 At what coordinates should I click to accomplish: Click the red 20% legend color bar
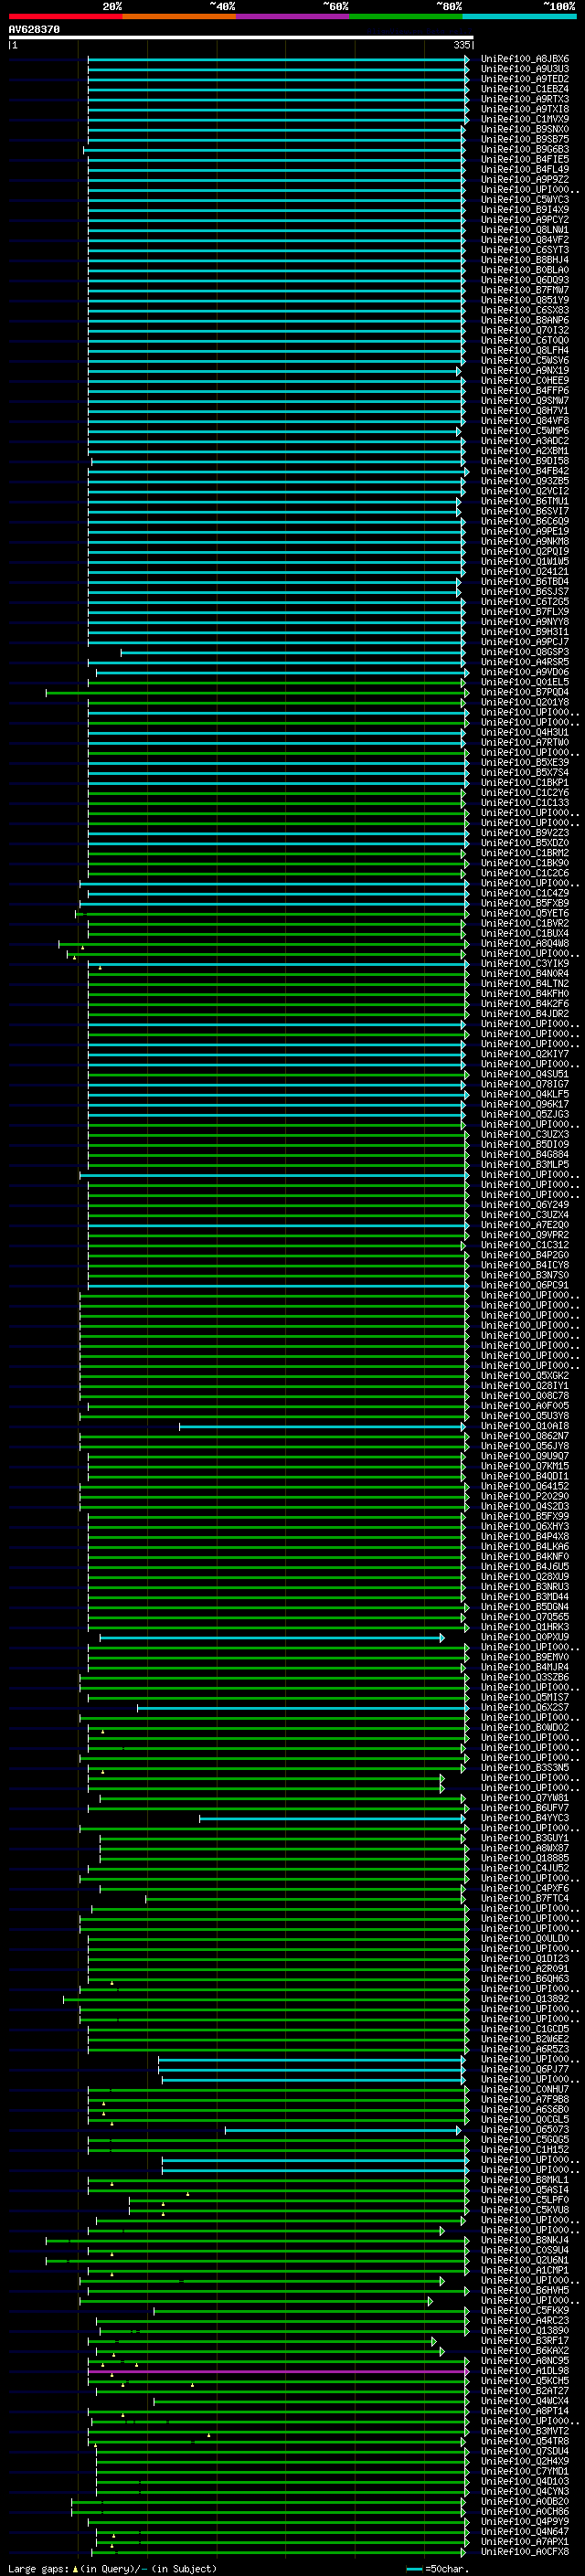[x=65, y=16]
